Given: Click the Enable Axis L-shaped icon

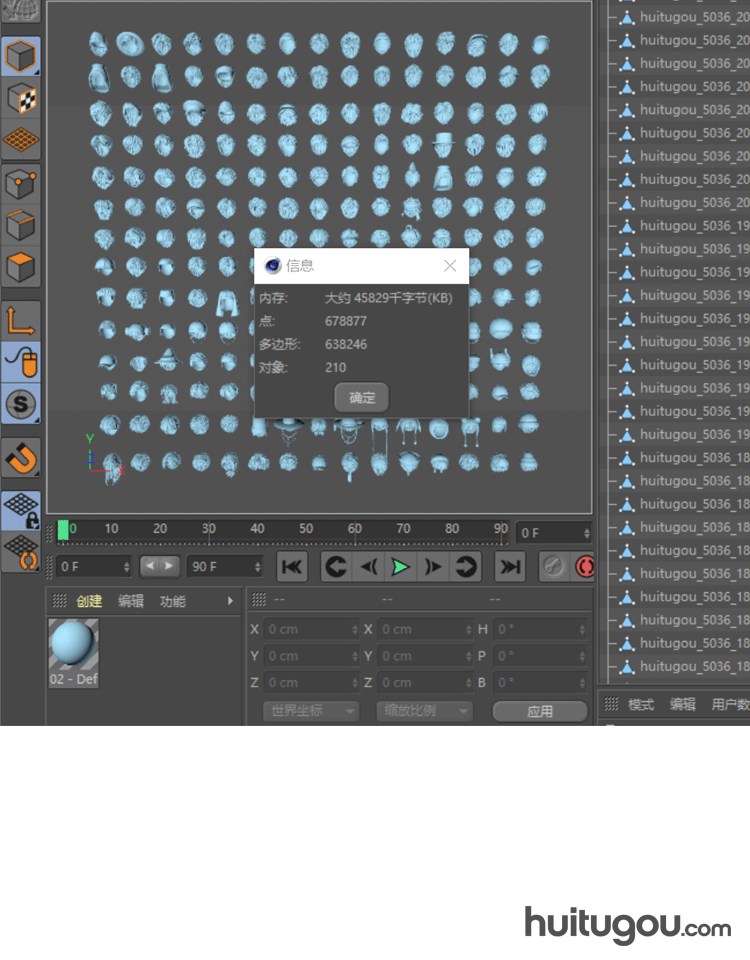Looking at the screenshot, I should 21,320.
